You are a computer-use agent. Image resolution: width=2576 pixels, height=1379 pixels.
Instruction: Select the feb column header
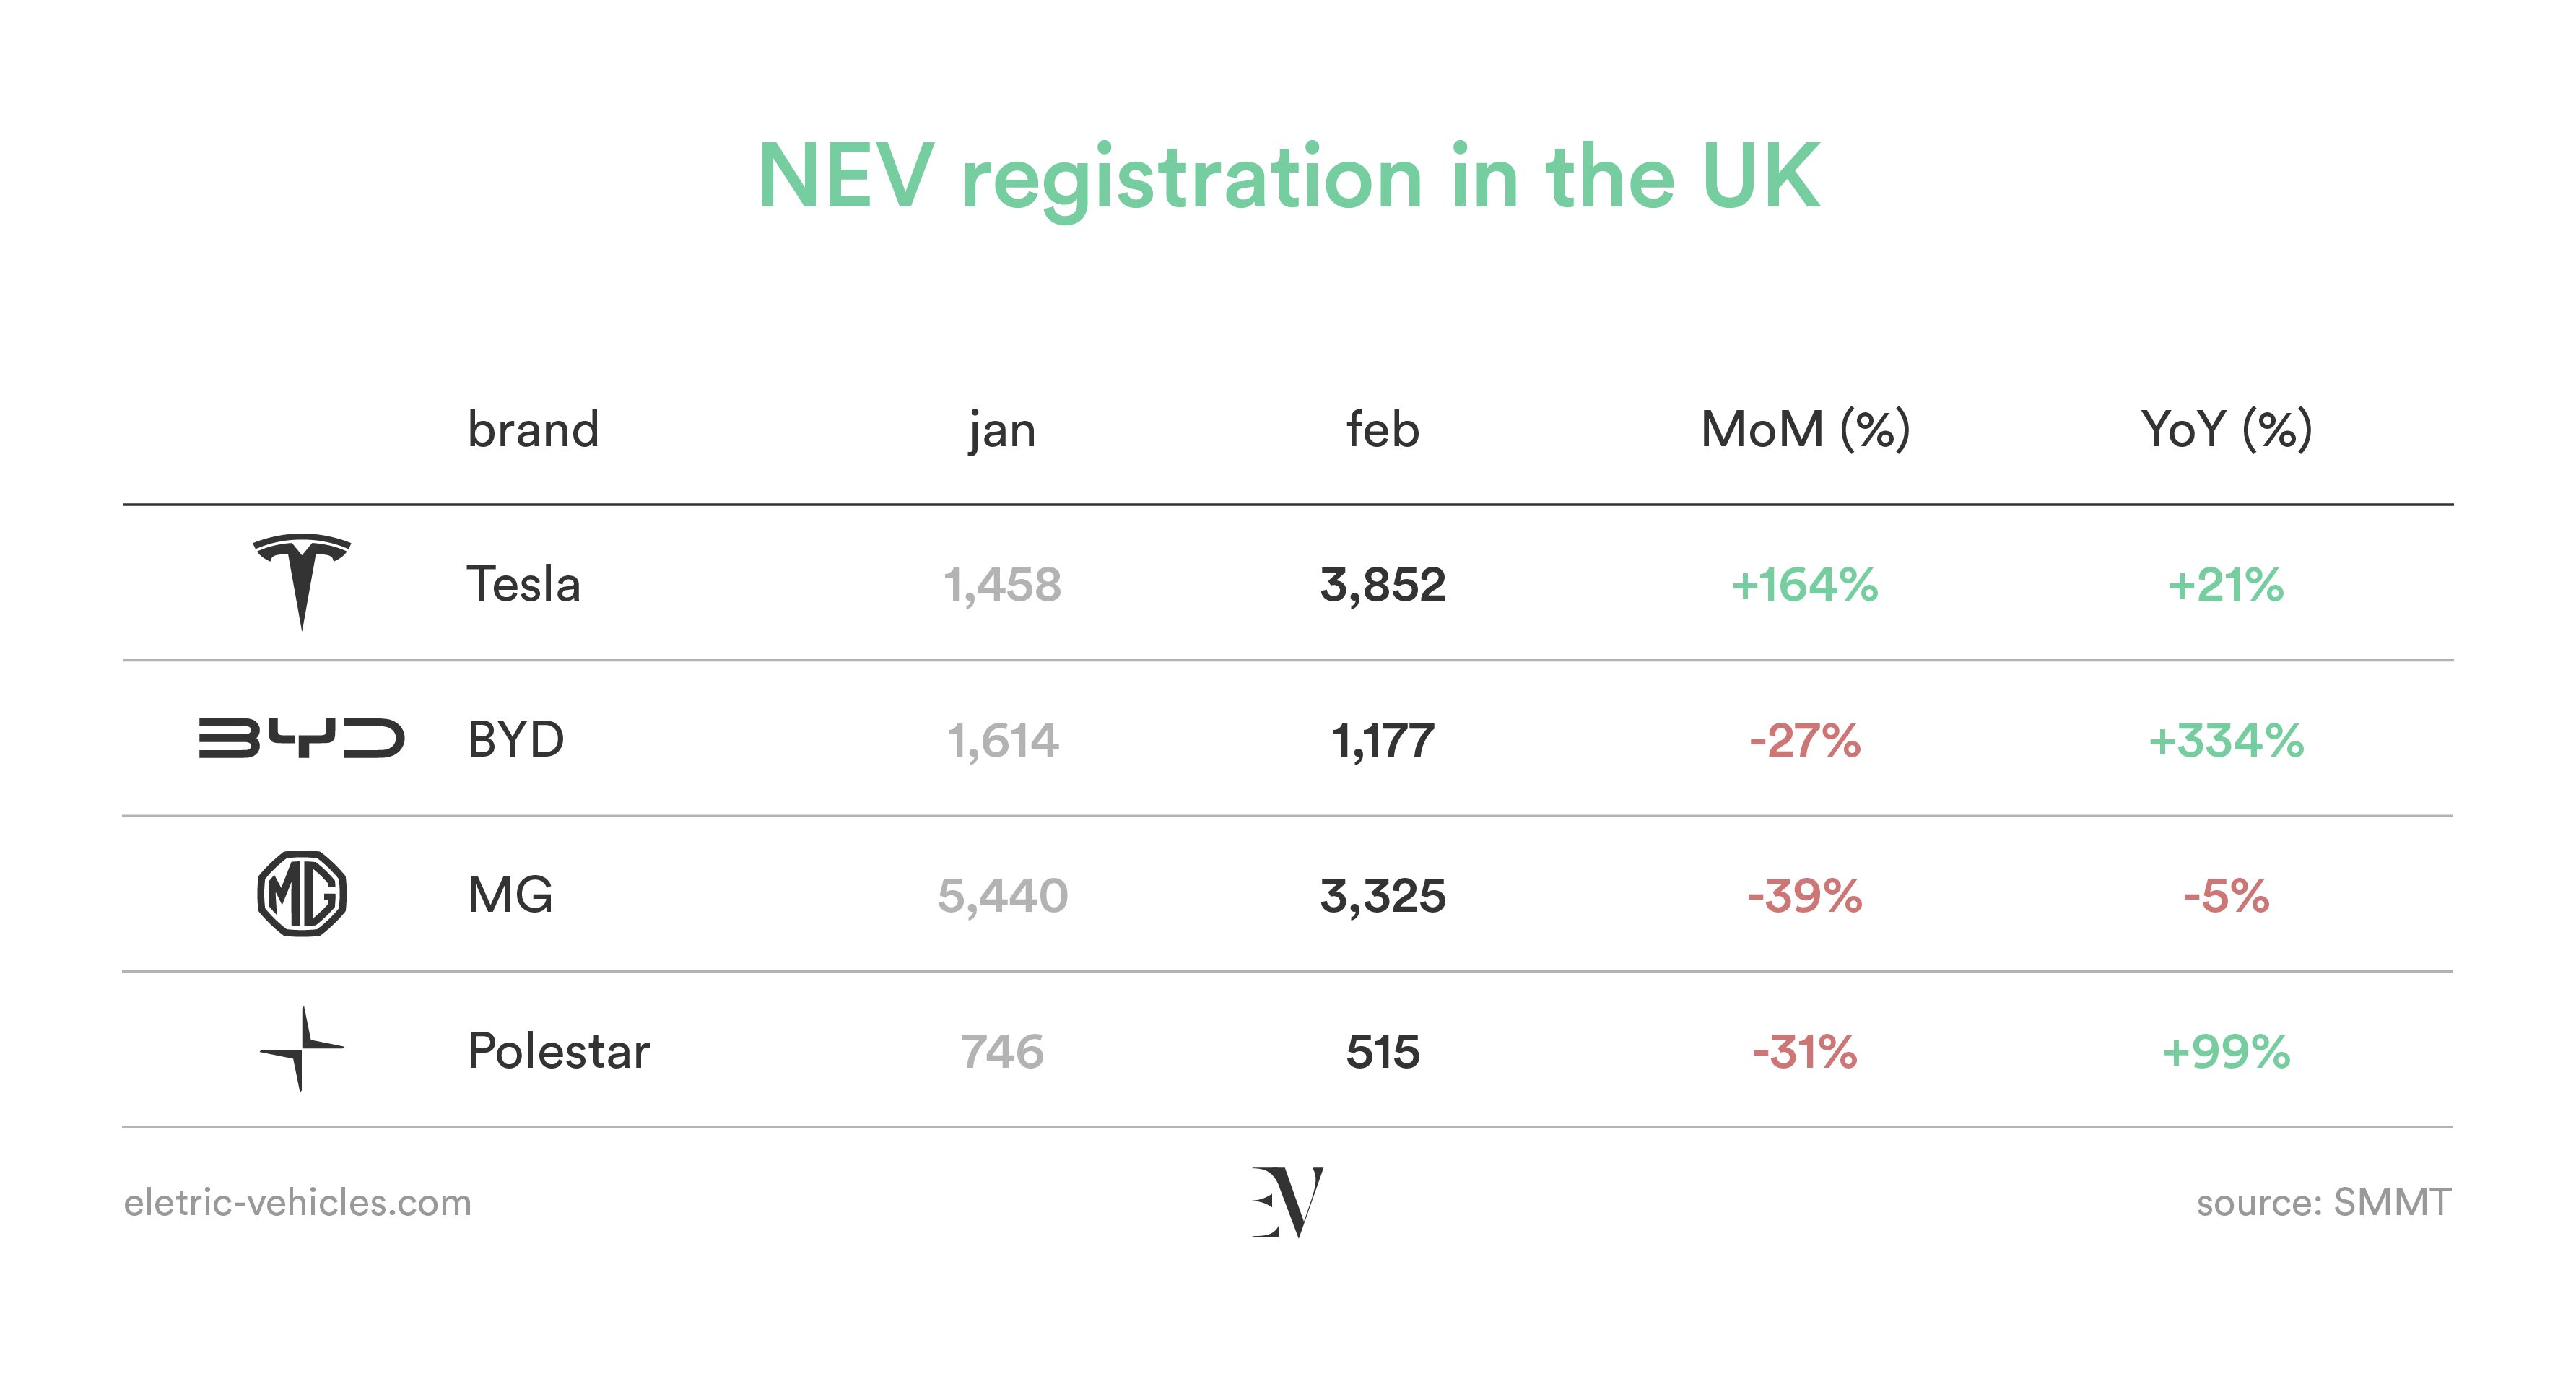pos(1383,429)
